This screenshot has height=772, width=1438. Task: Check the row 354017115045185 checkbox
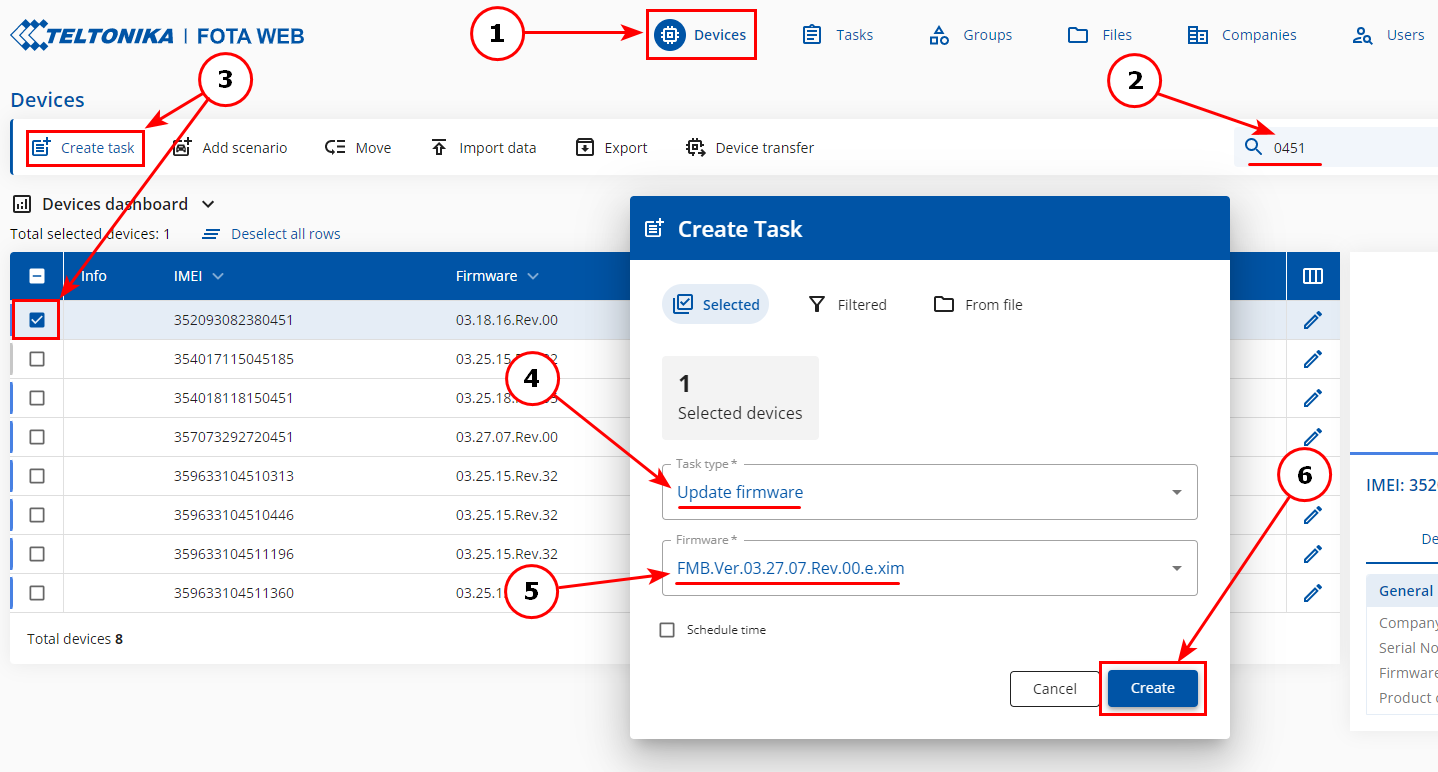pyautogui.click(x=37, y=359)
